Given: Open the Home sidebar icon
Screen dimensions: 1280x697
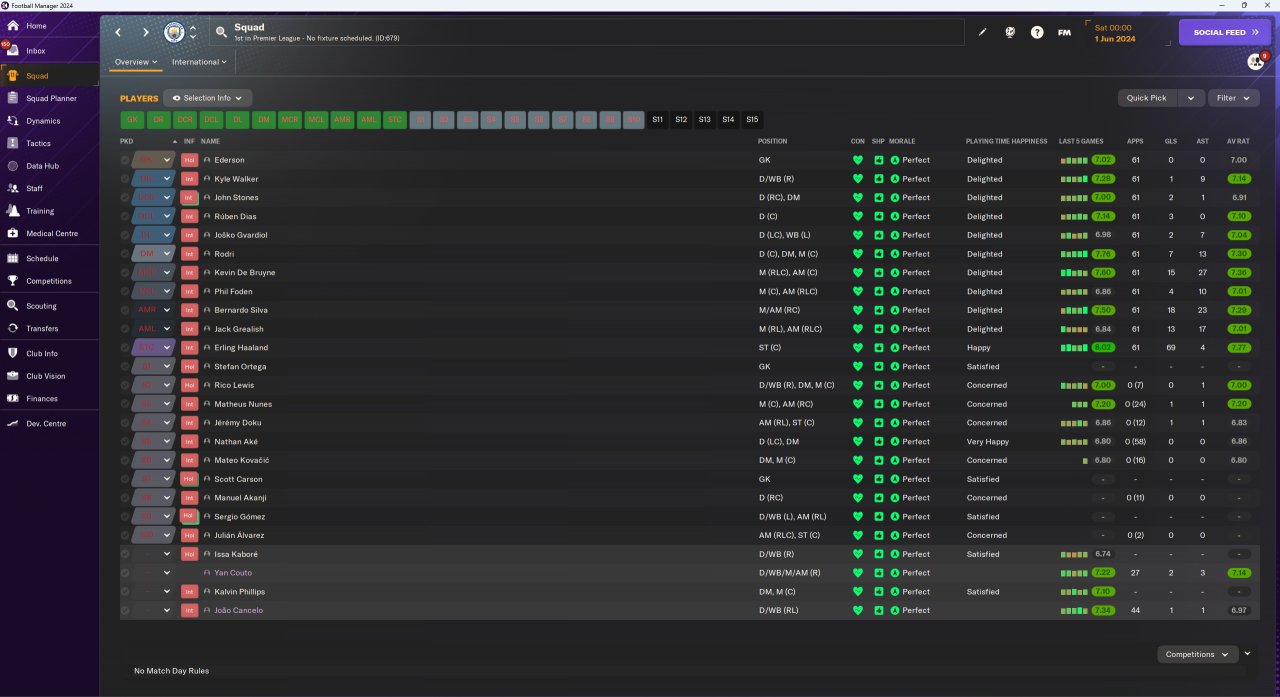Looking at the screenshot, I should coord(12,25).
